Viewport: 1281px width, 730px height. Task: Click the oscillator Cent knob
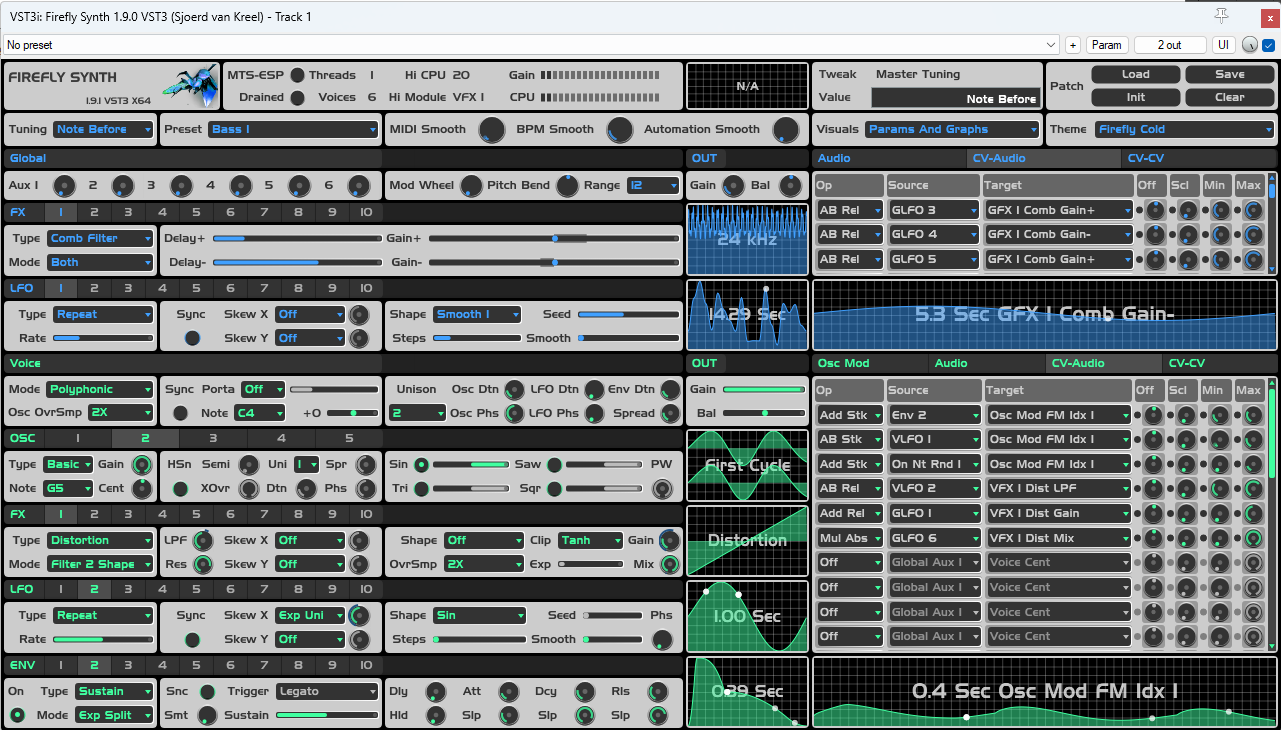coord(141,489)
